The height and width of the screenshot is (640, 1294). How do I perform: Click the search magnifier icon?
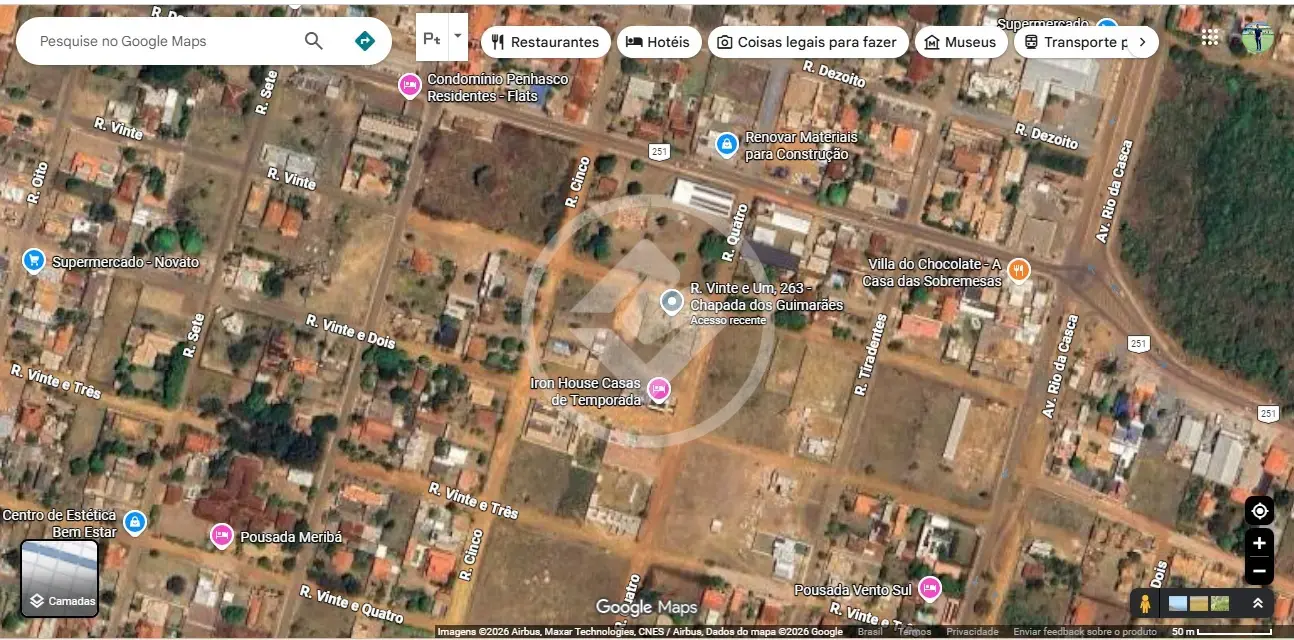[x=314, y=41]
